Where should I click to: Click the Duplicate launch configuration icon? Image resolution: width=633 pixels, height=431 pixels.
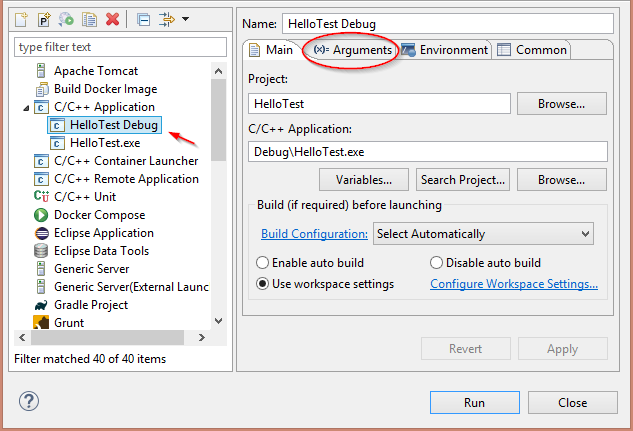tap(90, 19)
